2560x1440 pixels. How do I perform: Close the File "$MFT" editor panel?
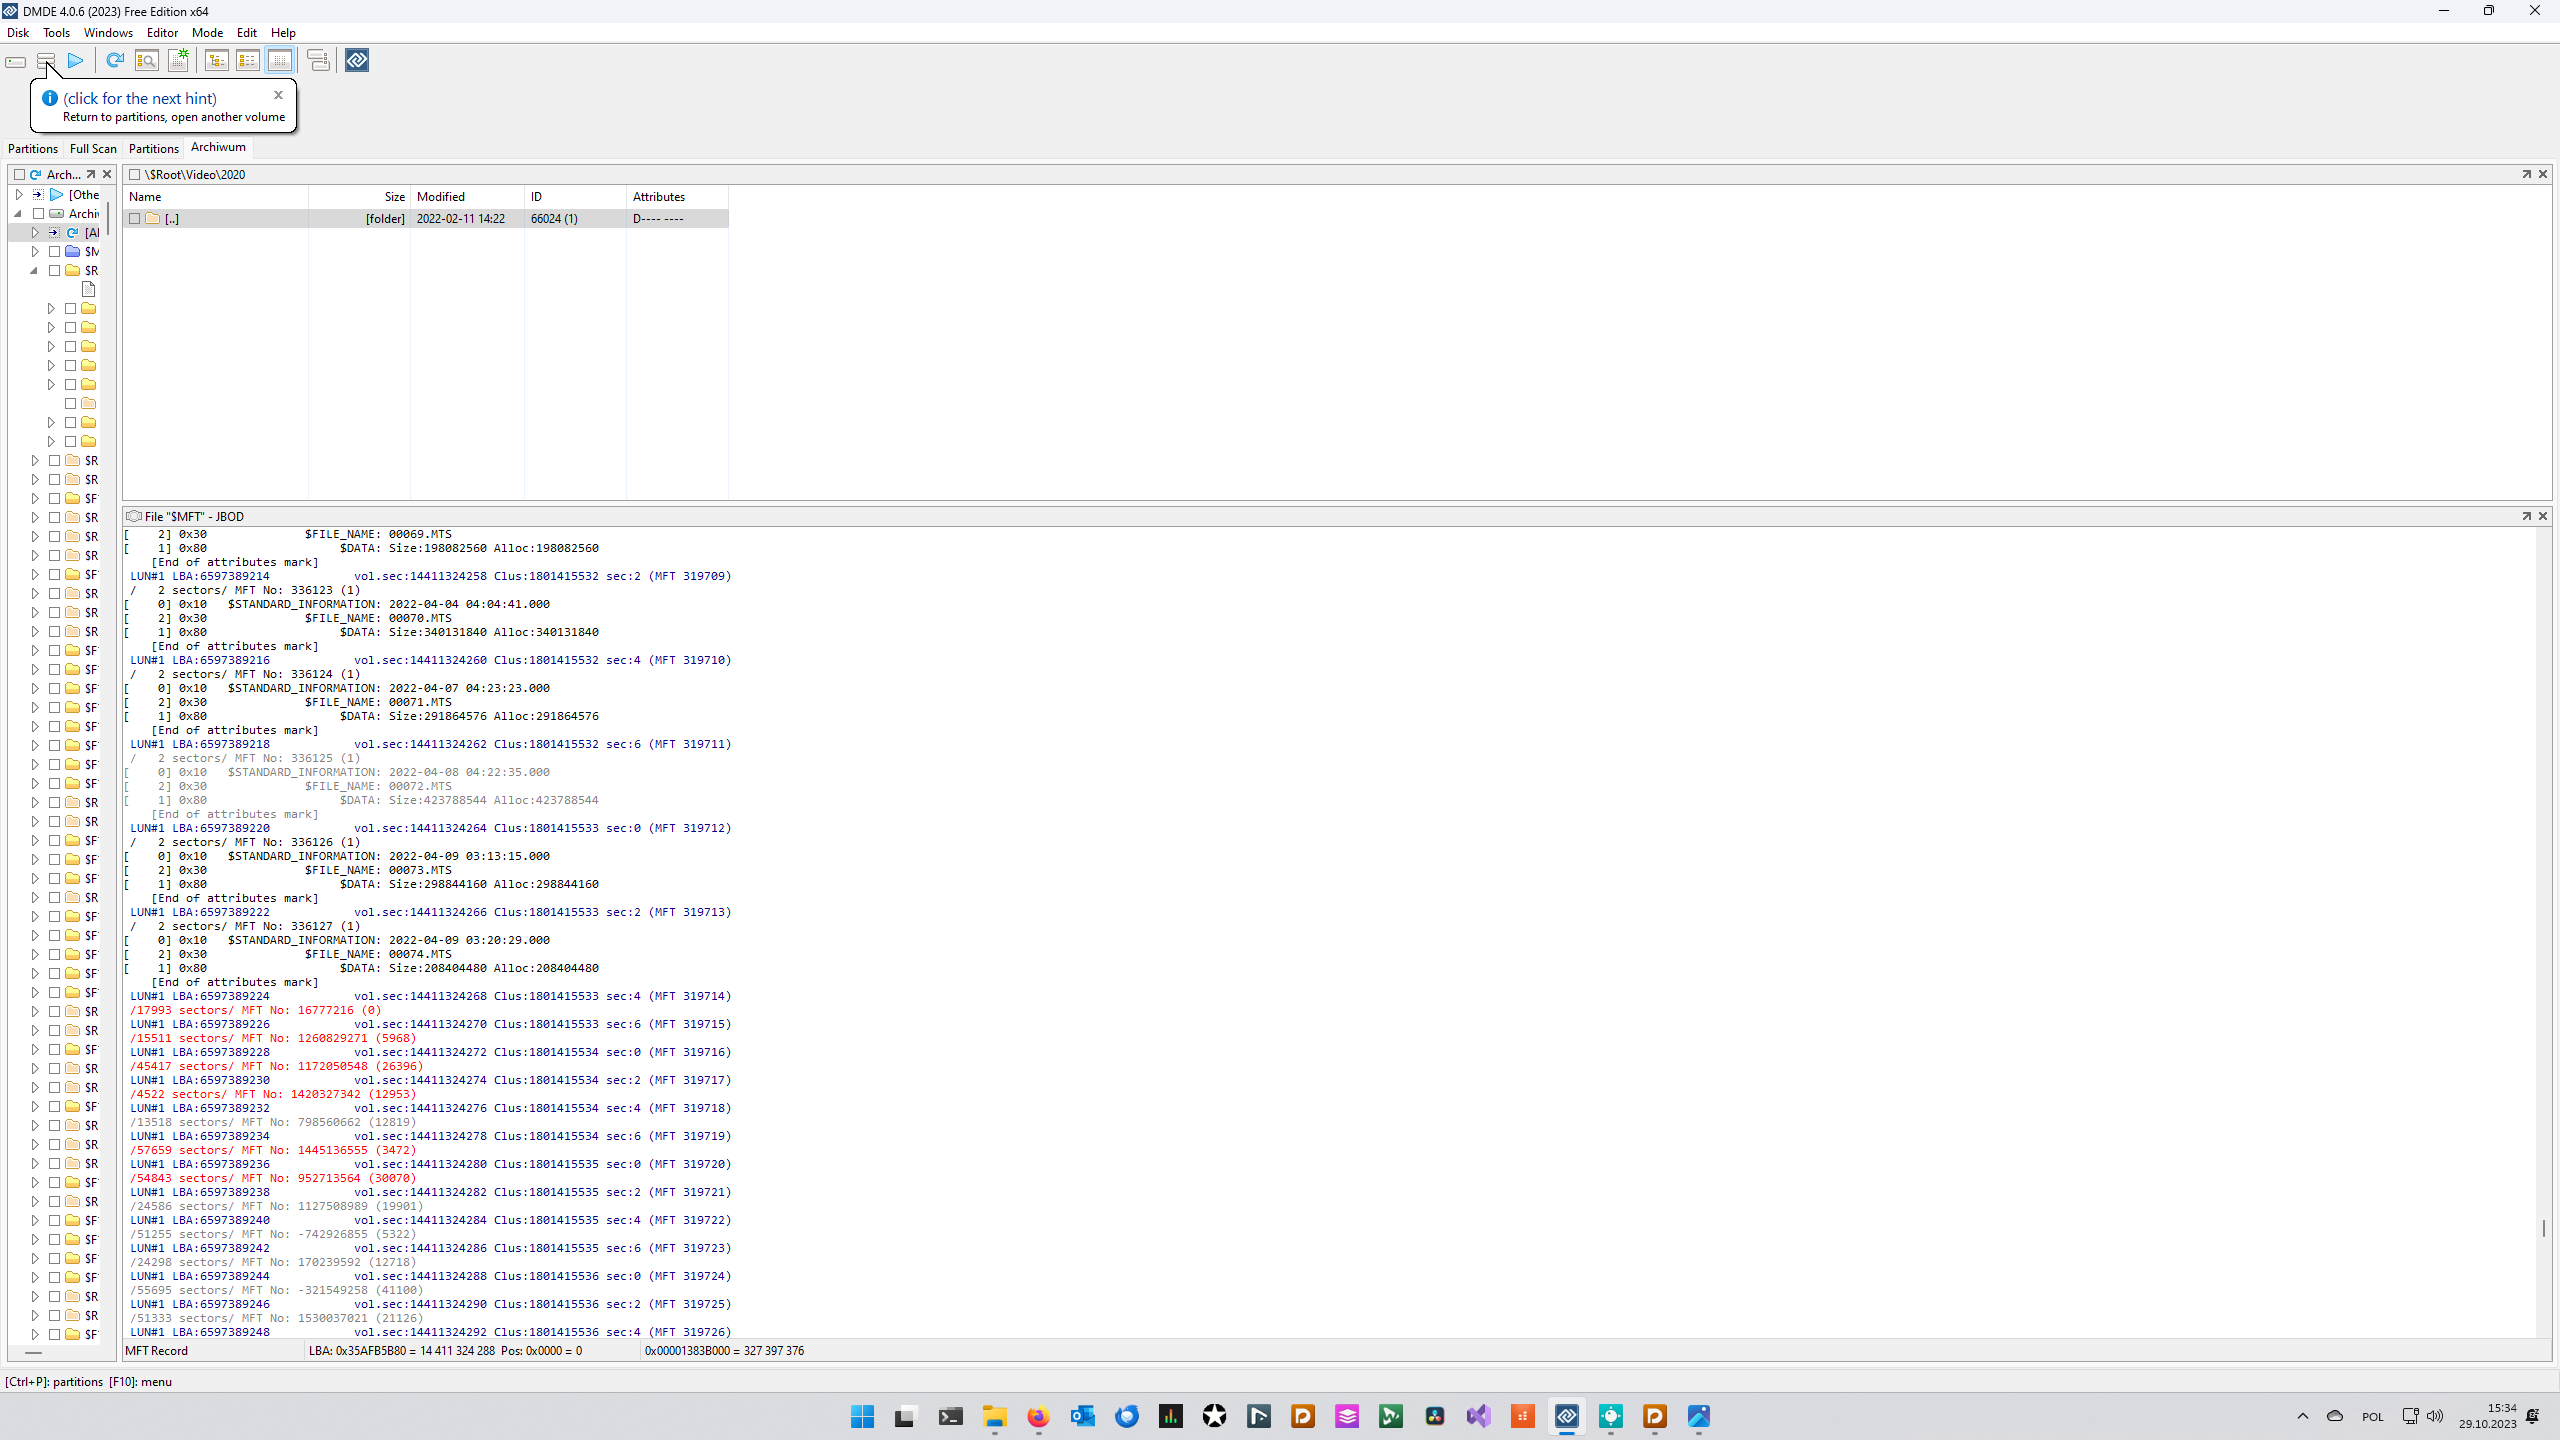pos(2543,516)
